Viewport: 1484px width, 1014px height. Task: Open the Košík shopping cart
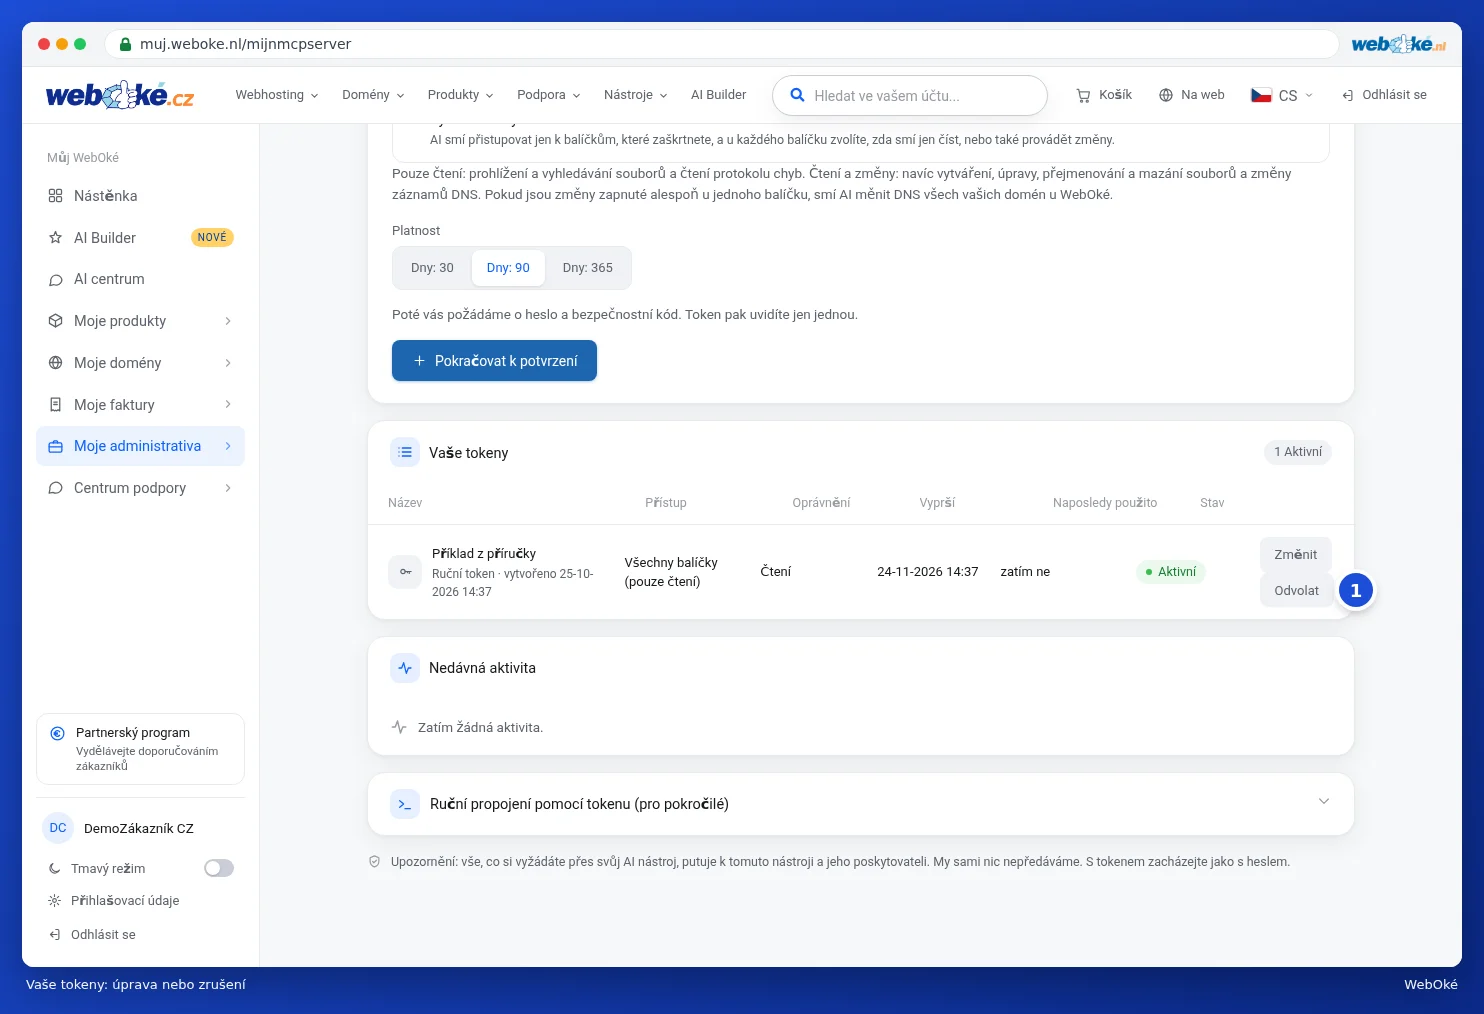click(1104, 95)
